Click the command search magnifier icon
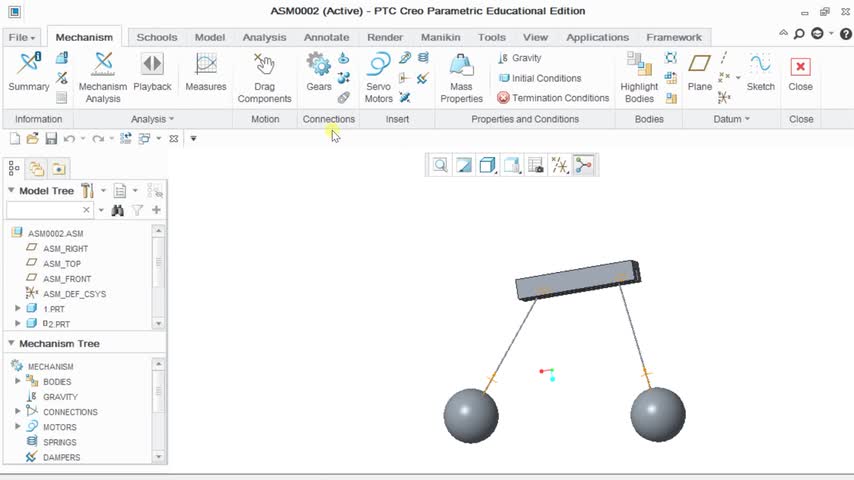Screen dimensions: 854x480 click(x=799, y=34)
